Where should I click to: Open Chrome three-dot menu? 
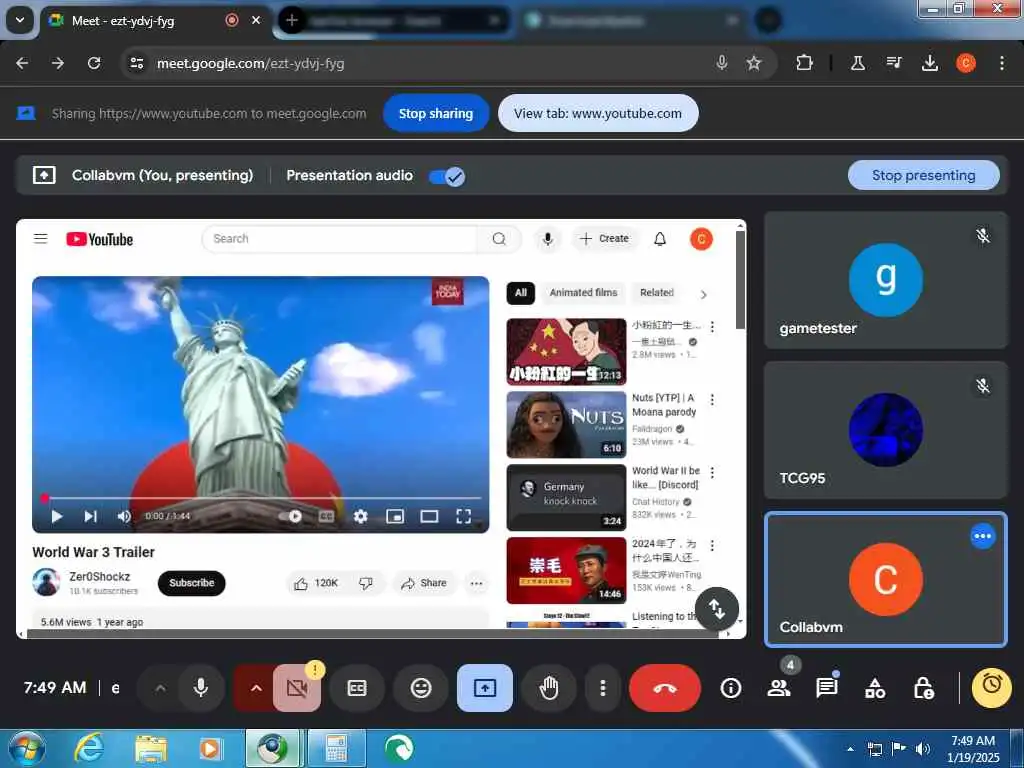pos(1002,63)
